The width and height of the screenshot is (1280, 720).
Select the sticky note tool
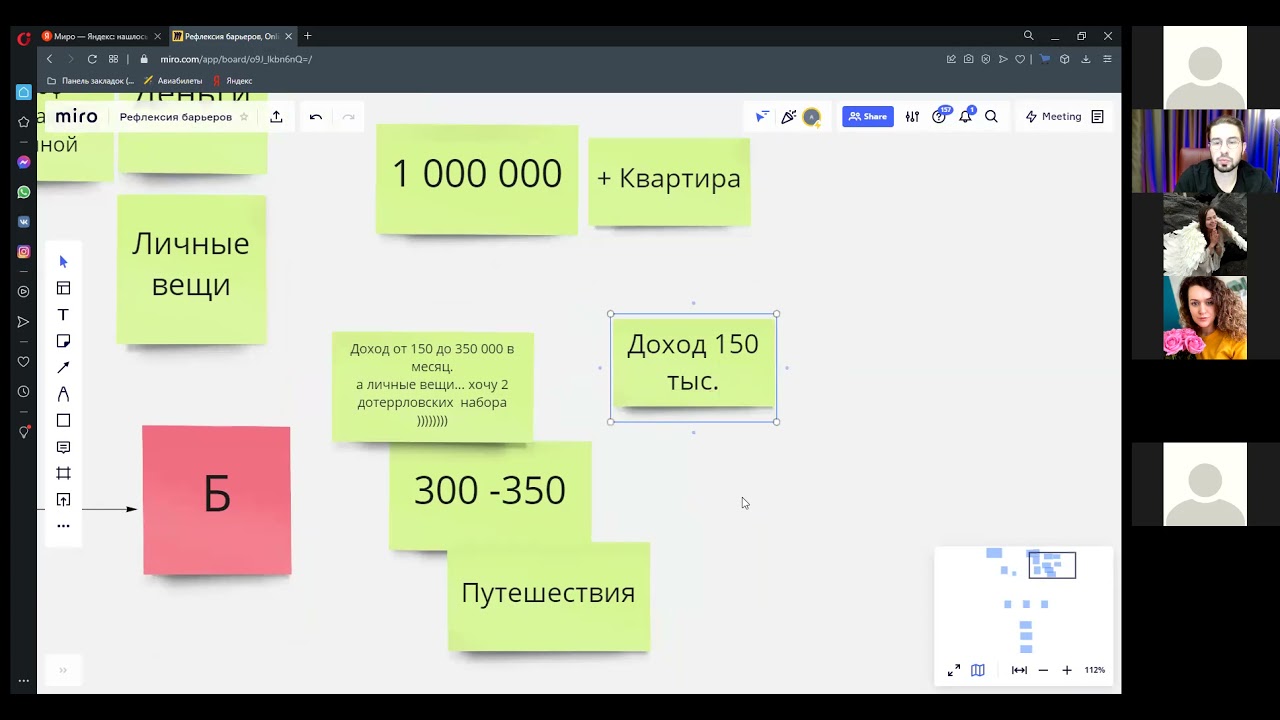click(63, 341)
